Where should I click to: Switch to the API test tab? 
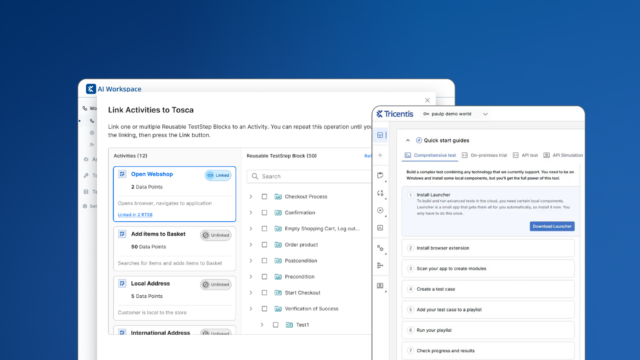point(525,155)
